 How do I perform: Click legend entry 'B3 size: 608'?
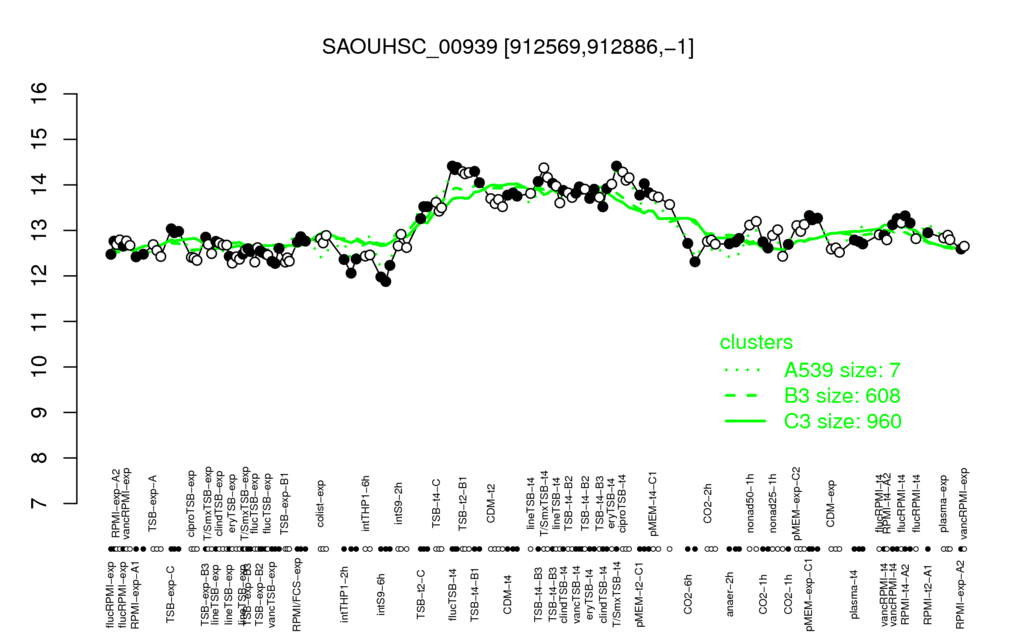(842, 396)
